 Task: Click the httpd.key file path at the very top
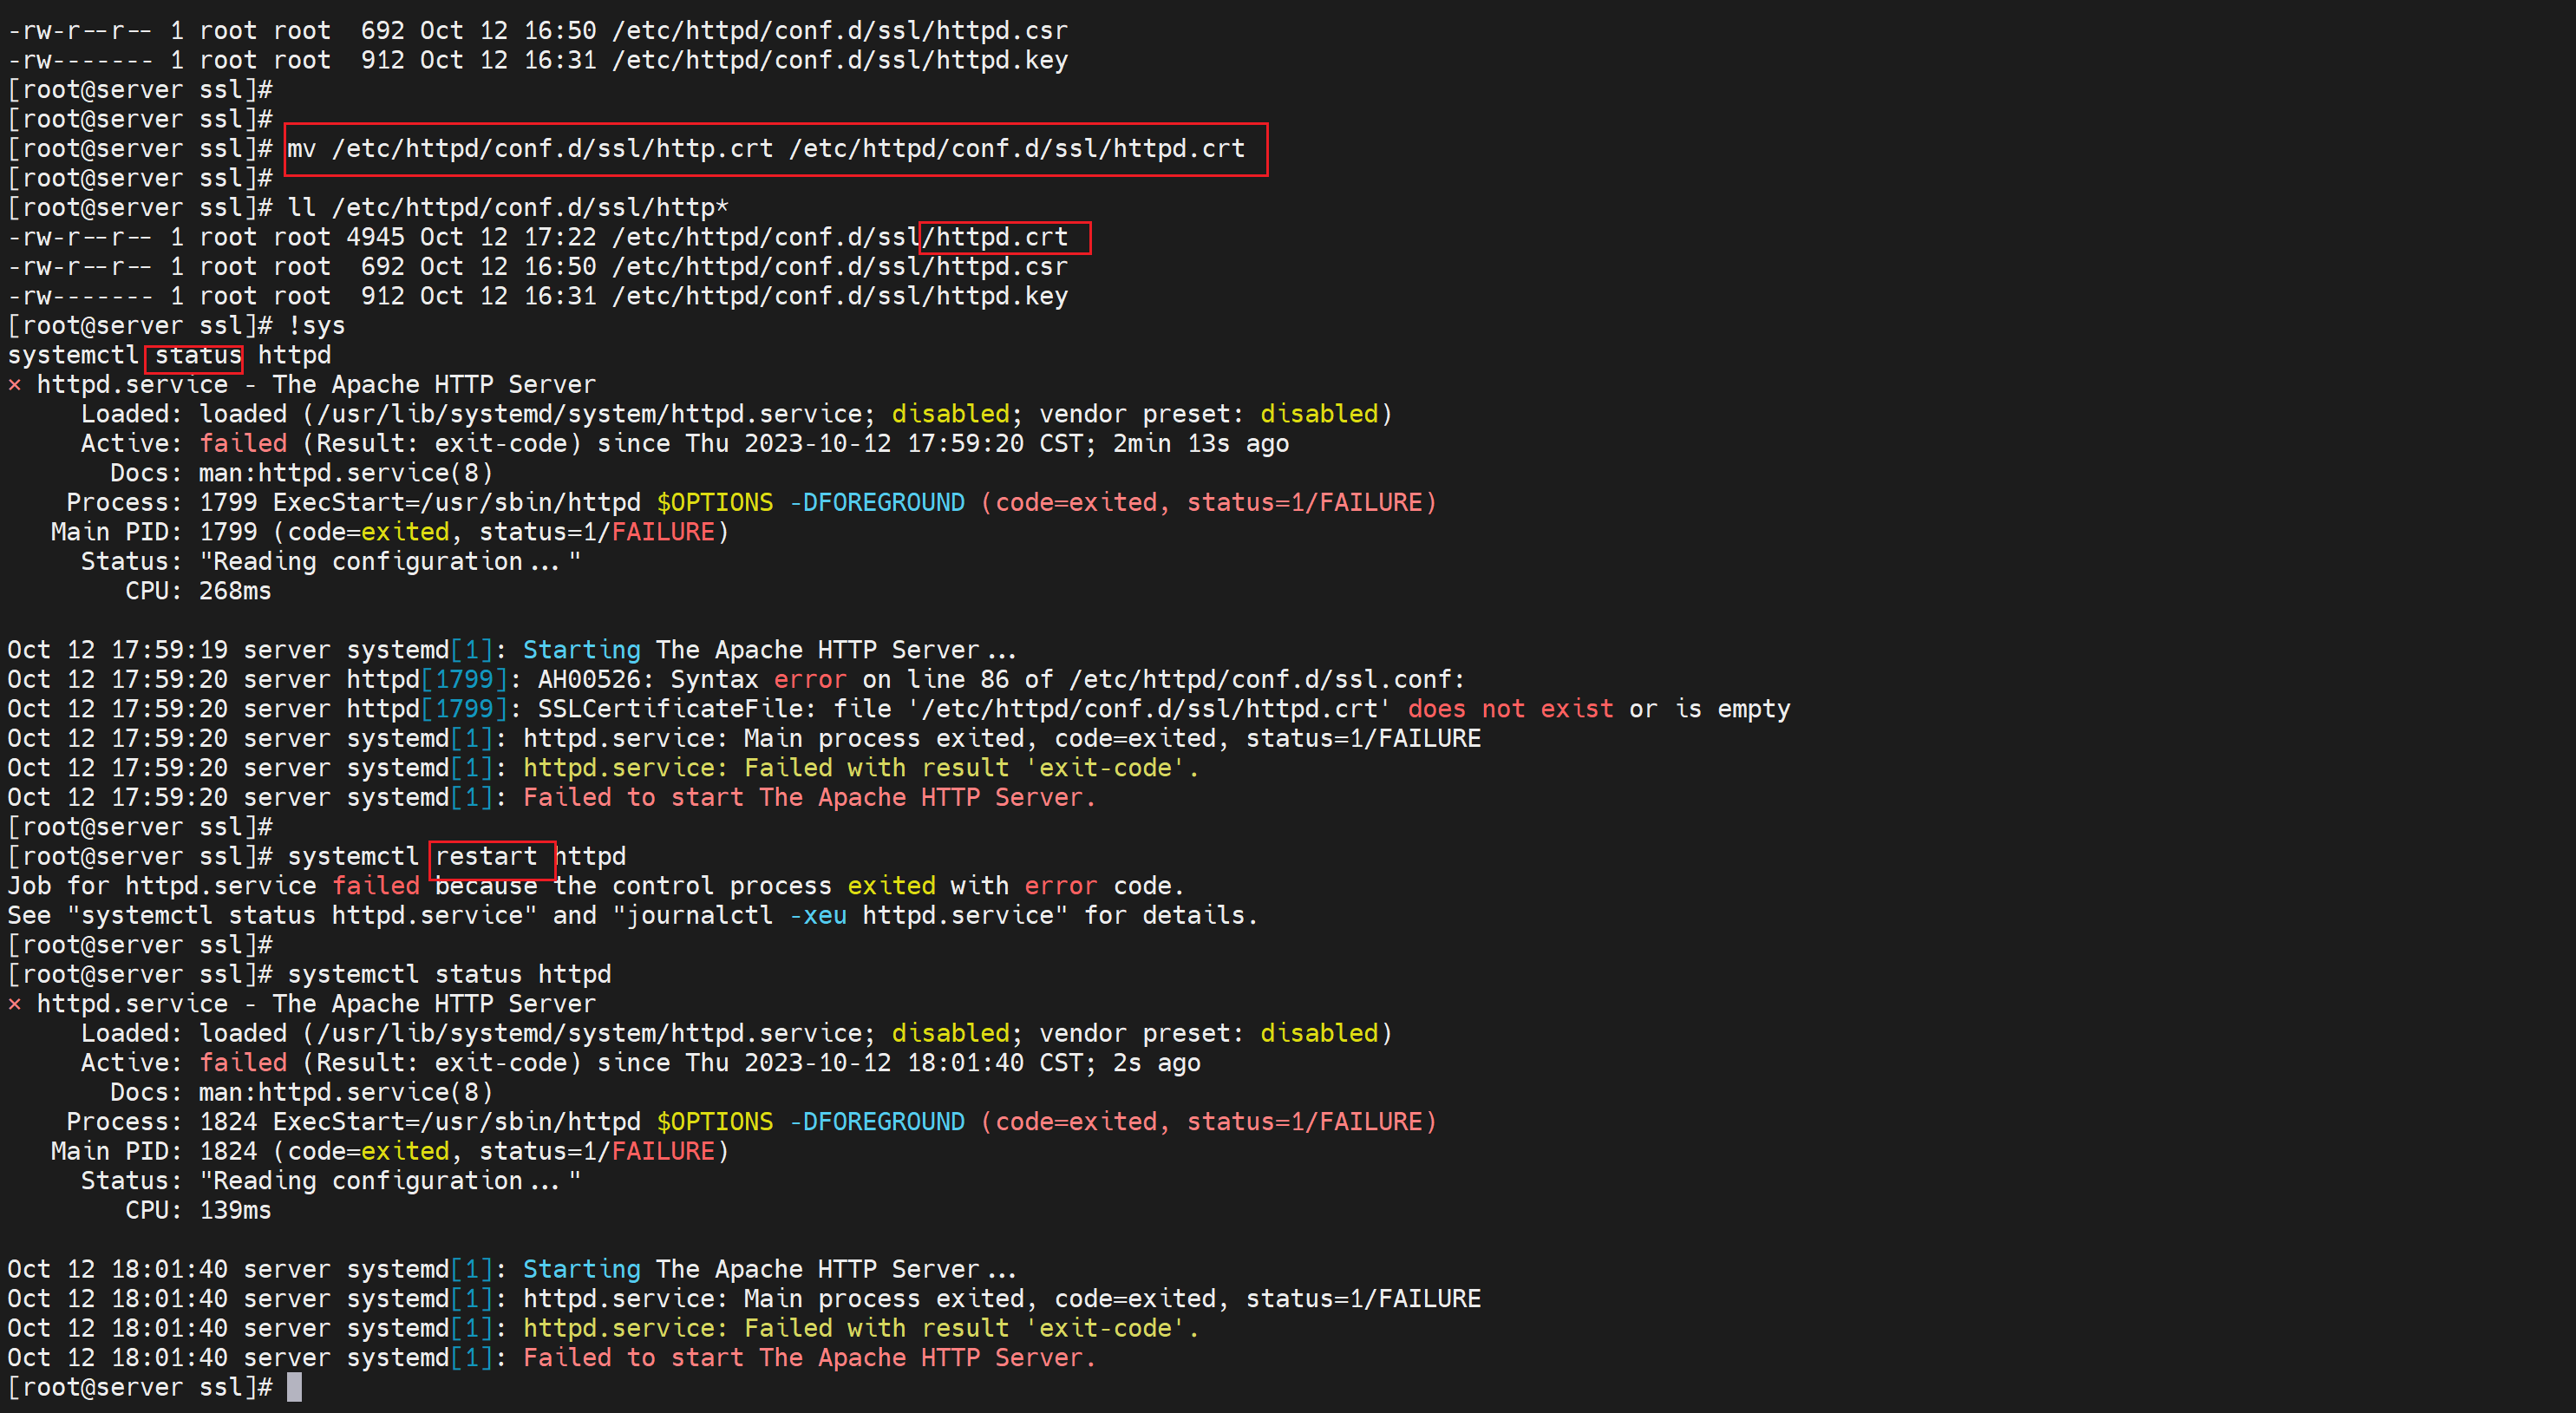coord(840,61)
